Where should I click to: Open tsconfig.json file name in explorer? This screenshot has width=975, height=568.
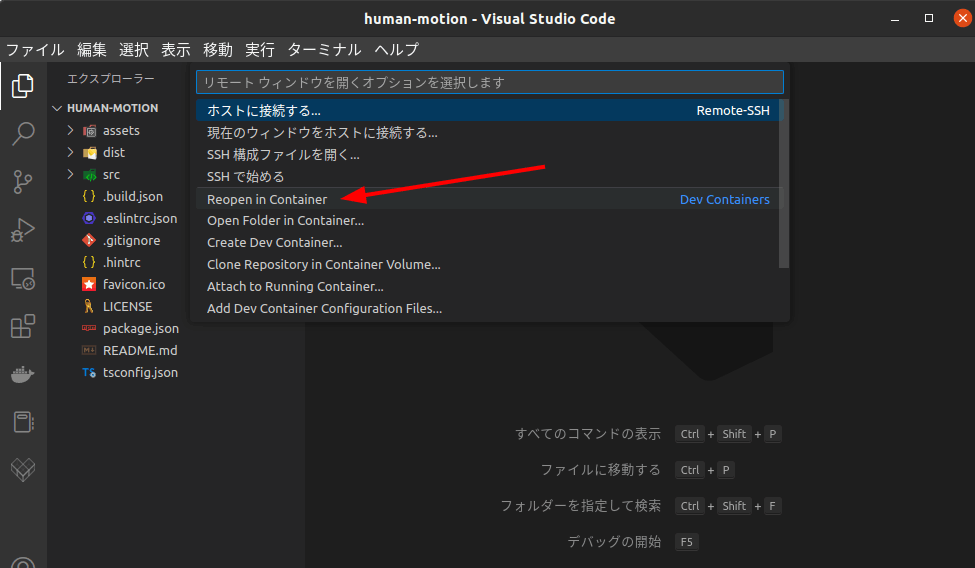(141, 373)
